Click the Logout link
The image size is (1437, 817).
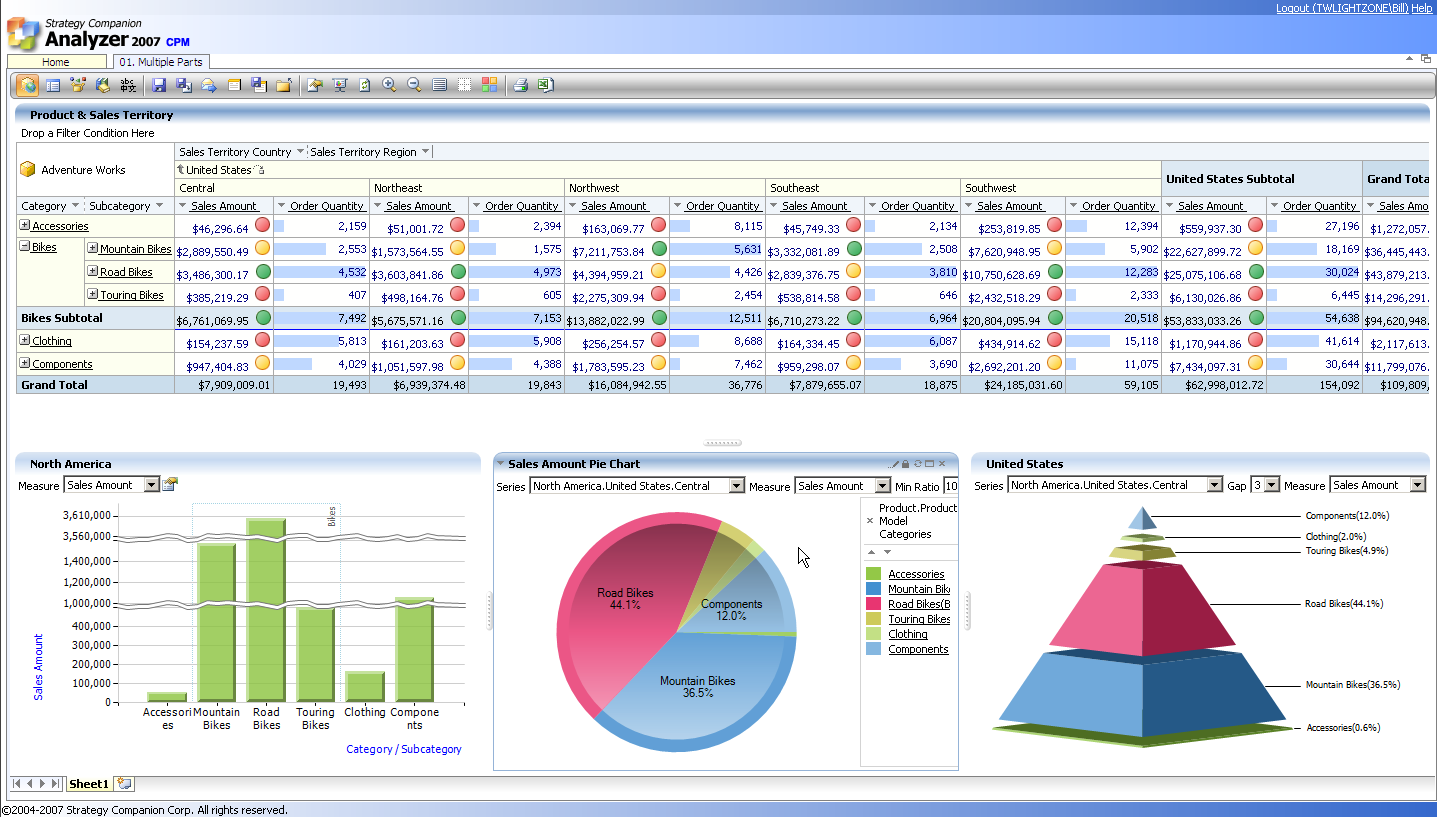(x=1293, y=8)
